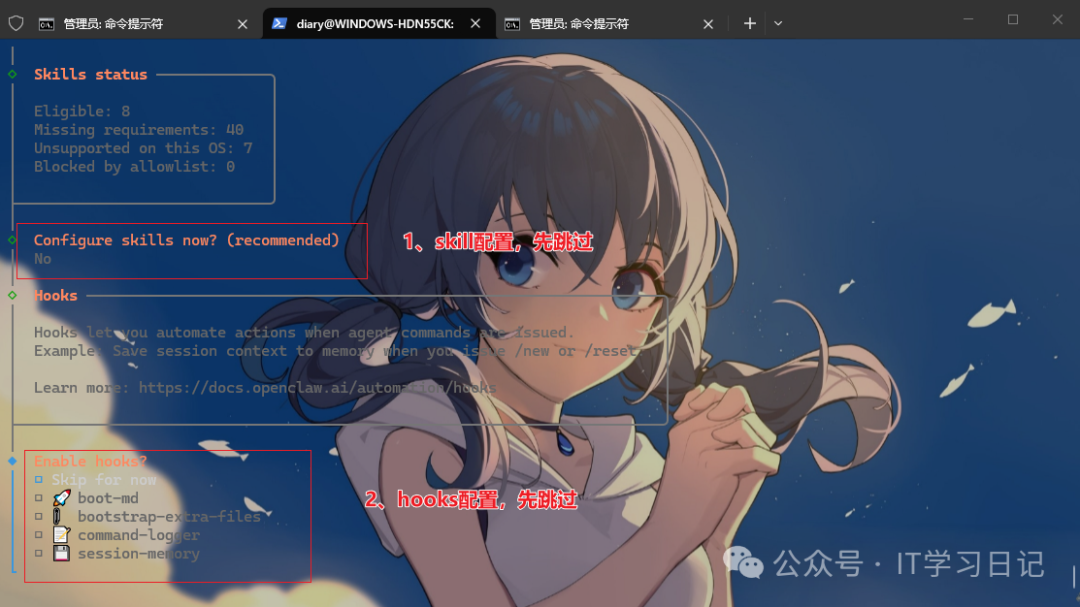Select the diary@WINDOWS-HDN55CK tab
Screen dimensions: 1080x607
[379, 23]
